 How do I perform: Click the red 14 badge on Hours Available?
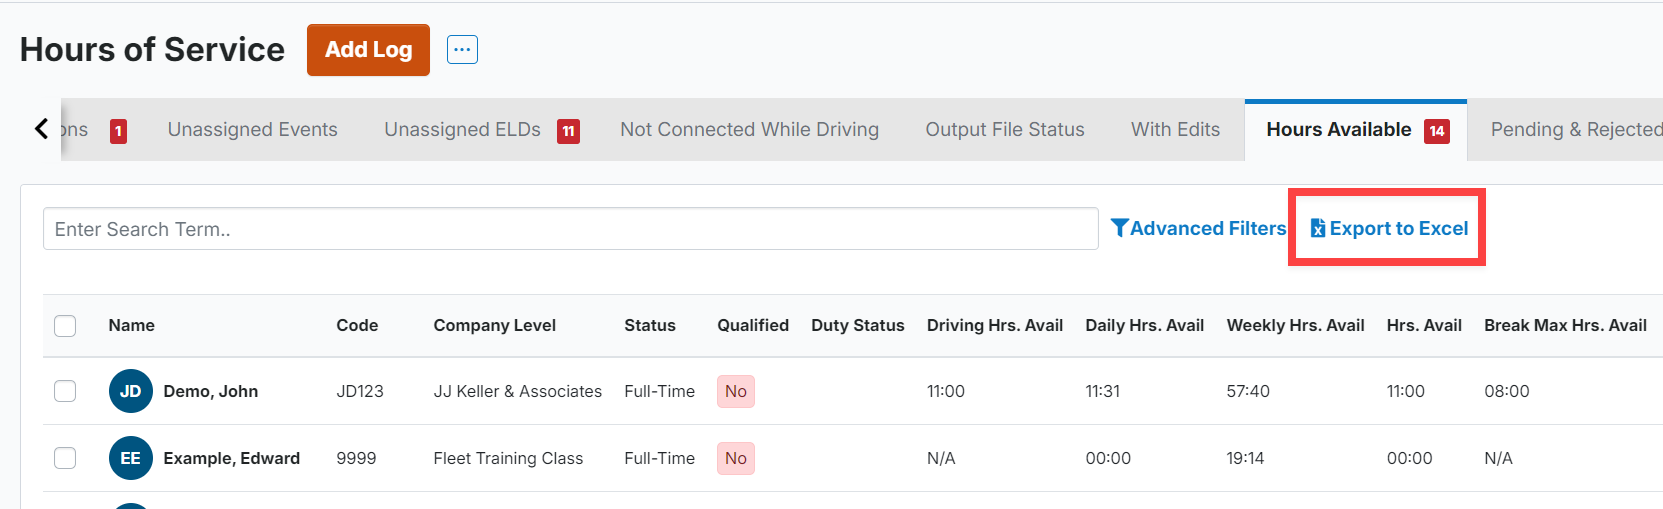click(x=1437, y=131)
